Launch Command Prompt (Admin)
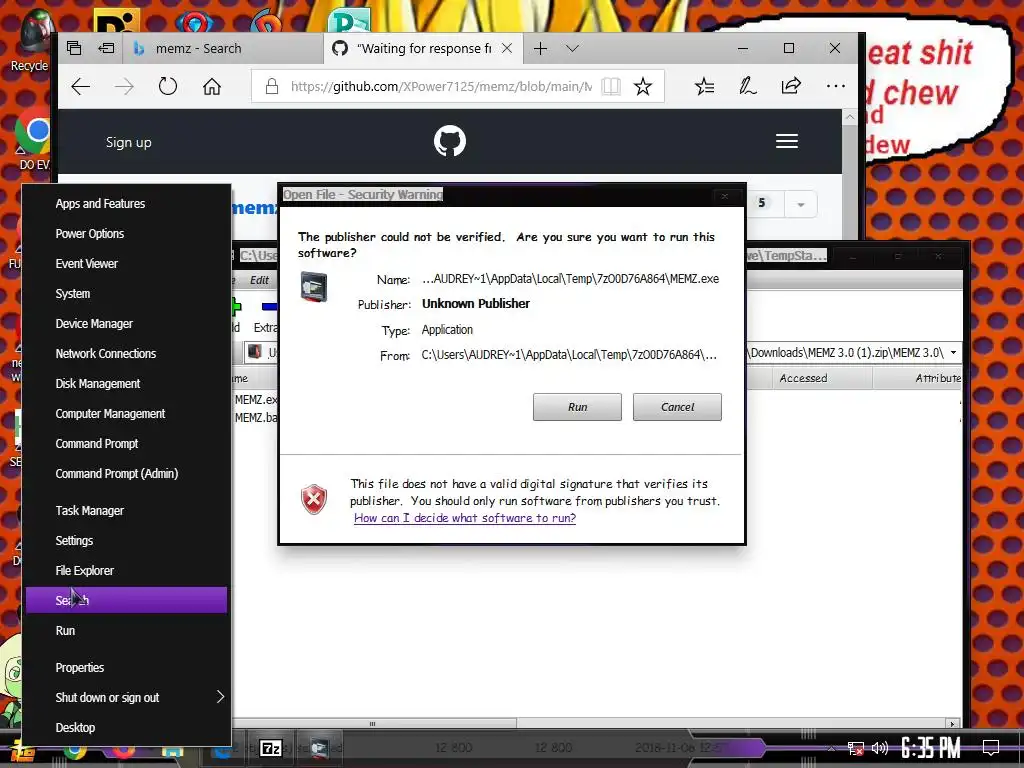Viewport: 1024px width, 768px height. click(116, 474)
